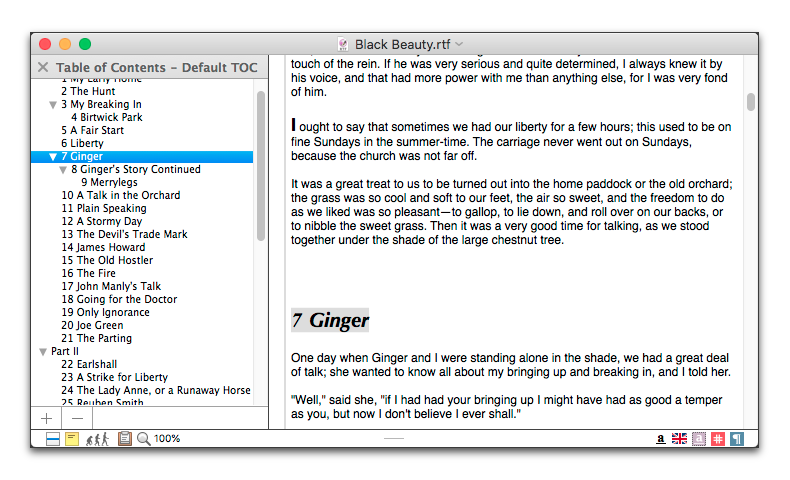Select 15 The Old Hostler
The width and height of the screenshot is (790, 480).
click(x=107, y=260)
